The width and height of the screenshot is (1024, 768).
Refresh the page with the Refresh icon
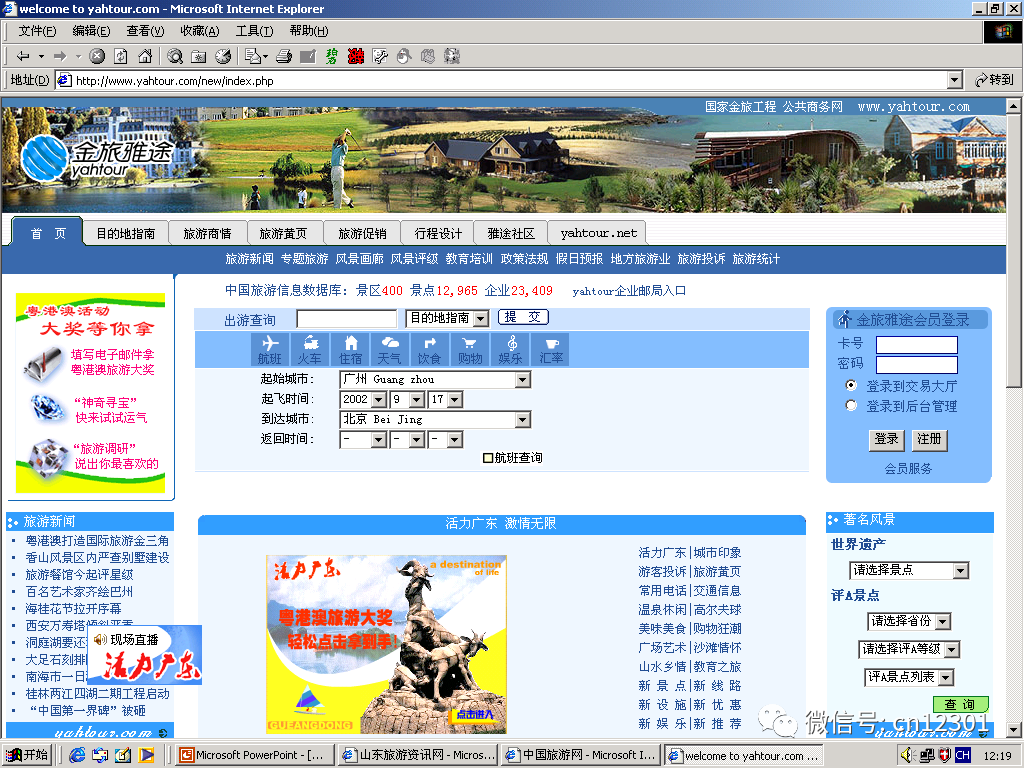[x=121, y=56]
